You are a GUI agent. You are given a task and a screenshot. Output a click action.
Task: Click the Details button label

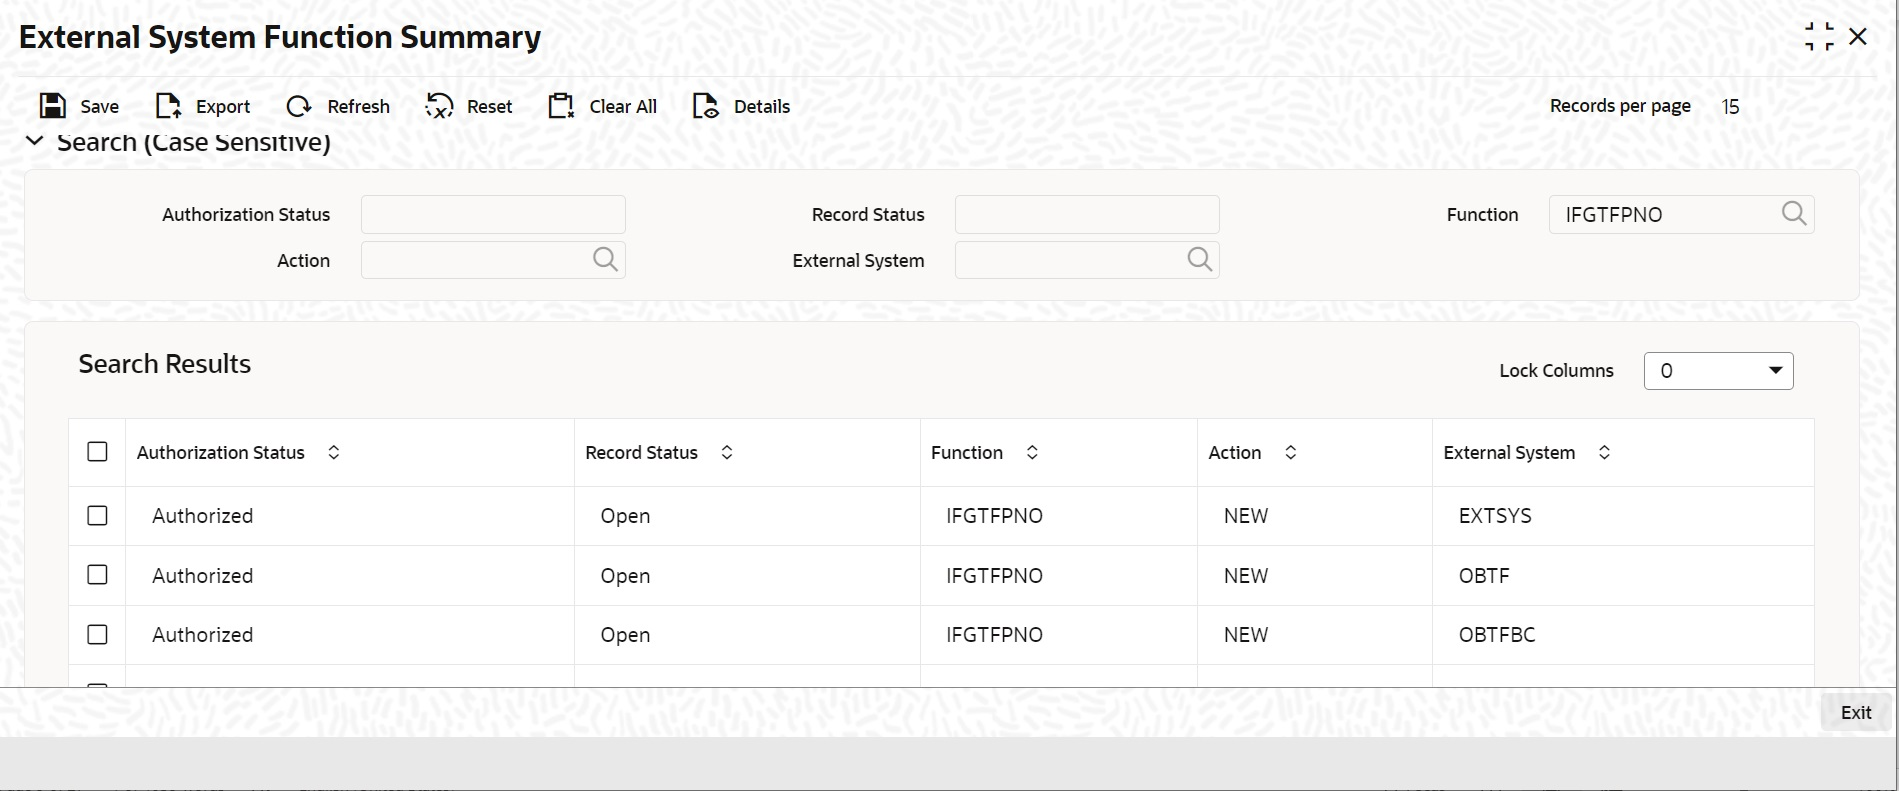[762, 107]
